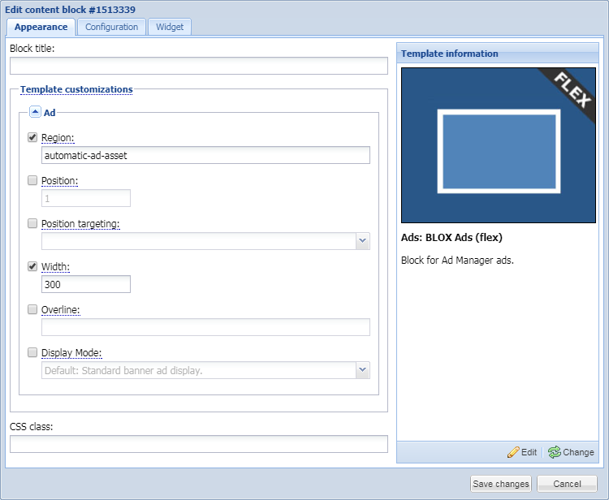The image size is (609, 500).
Task: Enable the Position checkbox
Action: click(33, 181)
